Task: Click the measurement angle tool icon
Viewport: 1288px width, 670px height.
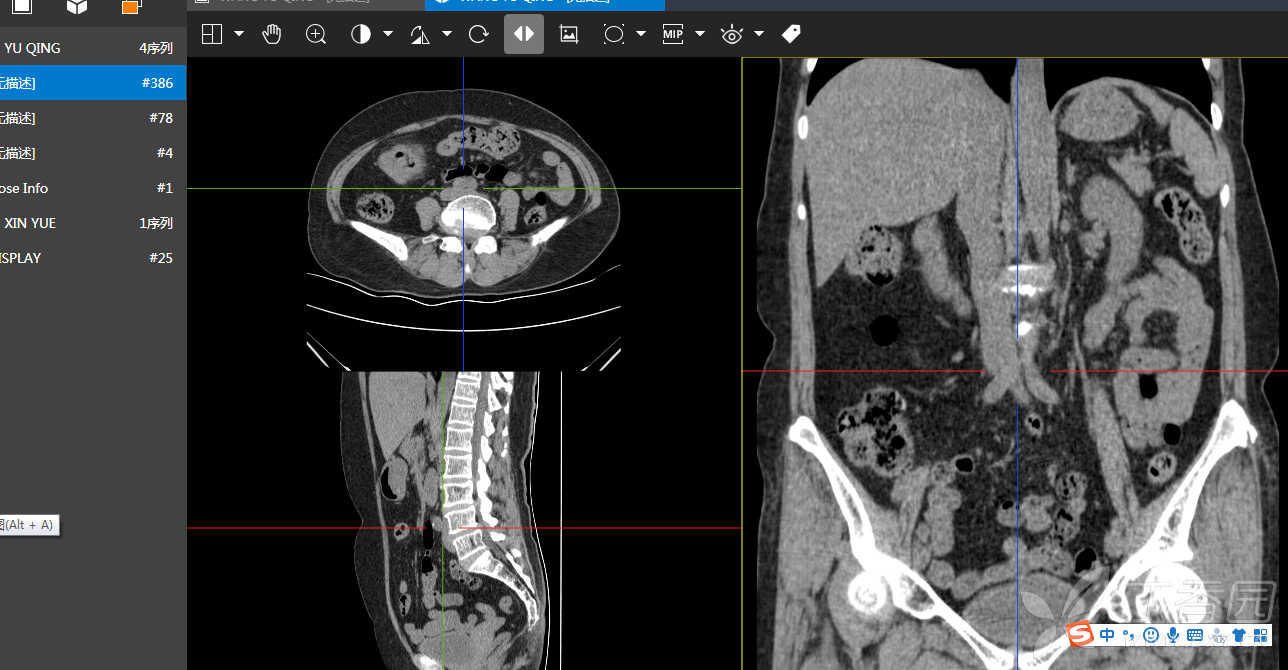Action: click(420, 34)
